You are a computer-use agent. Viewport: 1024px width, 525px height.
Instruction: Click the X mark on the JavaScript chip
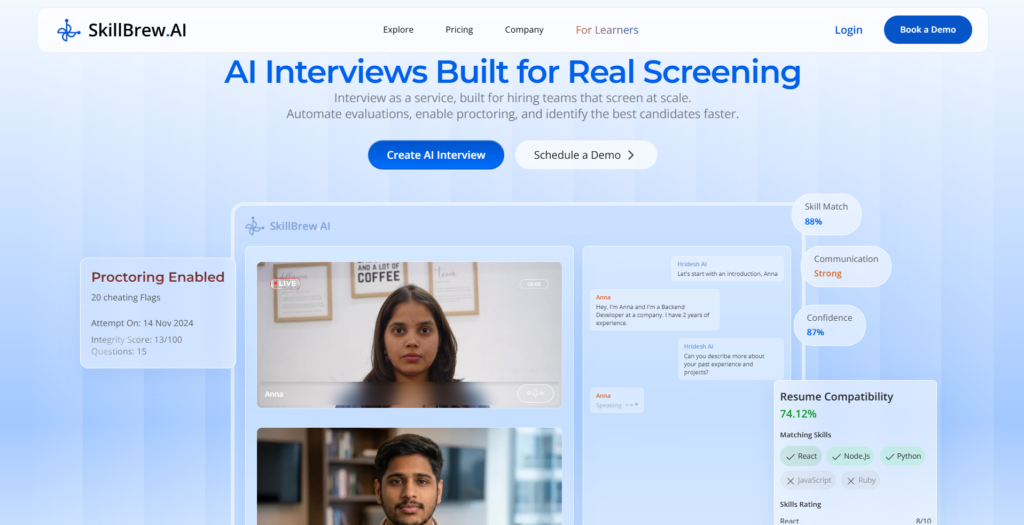(790, 481)
